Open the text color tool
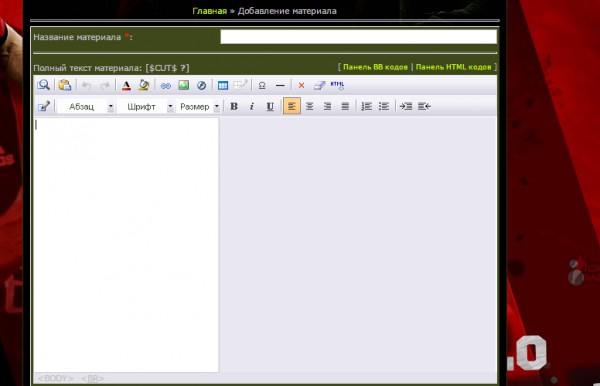 coord(126,85)
